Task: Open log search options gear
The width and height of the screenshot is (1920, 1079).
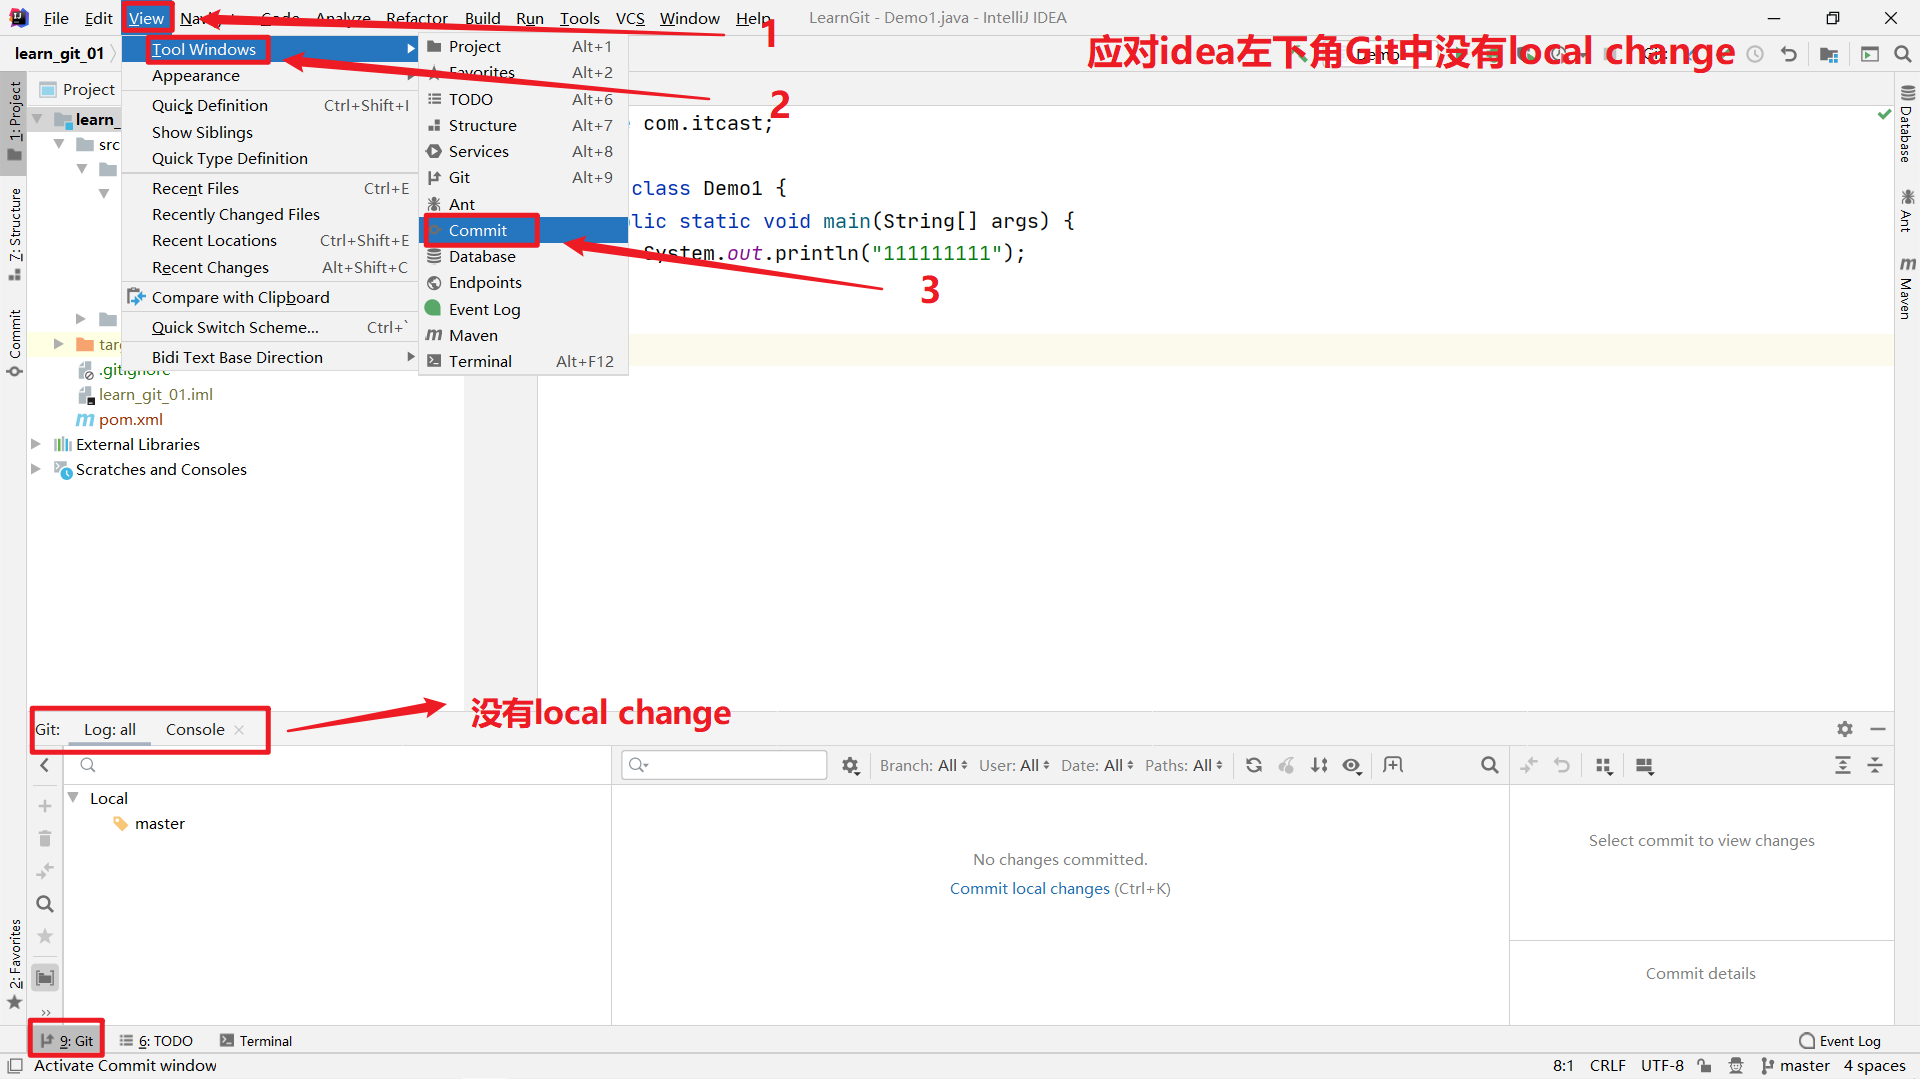Action: pyautogui.click(x=850, y=765)
